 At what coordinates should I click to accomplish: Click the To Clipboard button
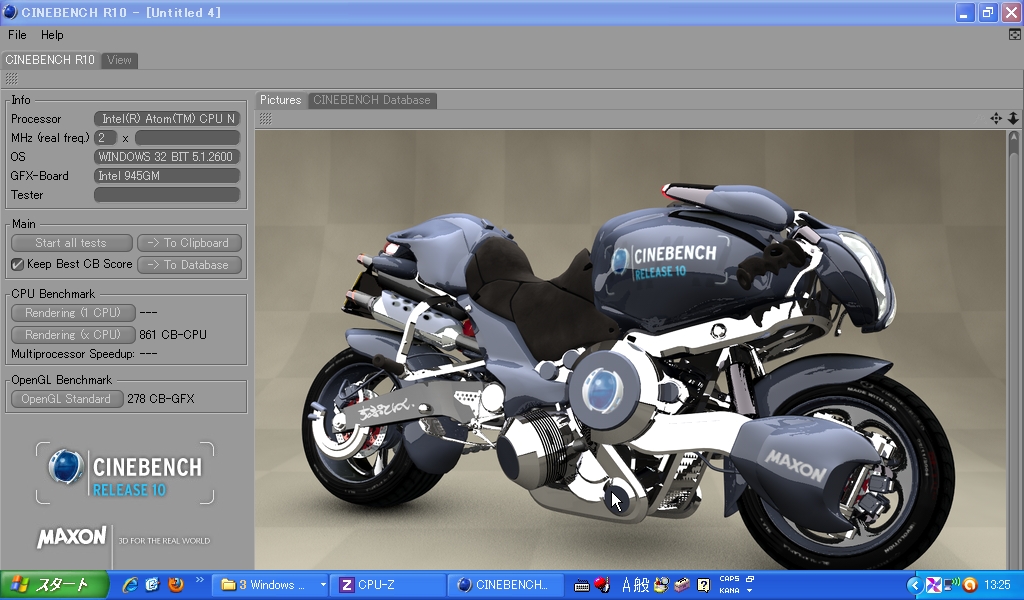(x=189, y=243)
